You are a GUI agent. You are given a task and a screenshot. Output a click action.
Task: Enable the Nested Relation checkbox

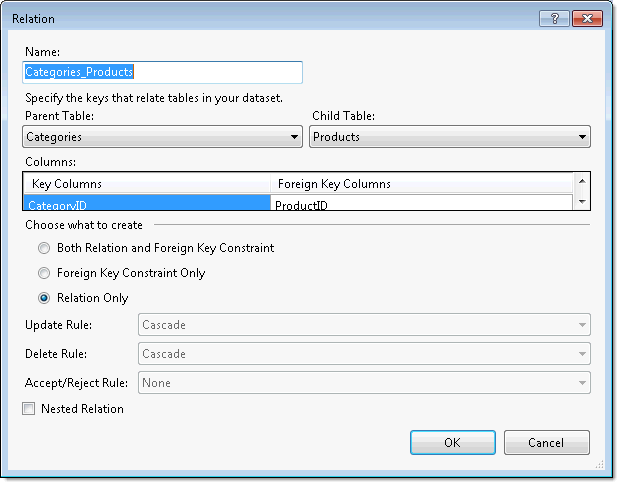point(29,409)
